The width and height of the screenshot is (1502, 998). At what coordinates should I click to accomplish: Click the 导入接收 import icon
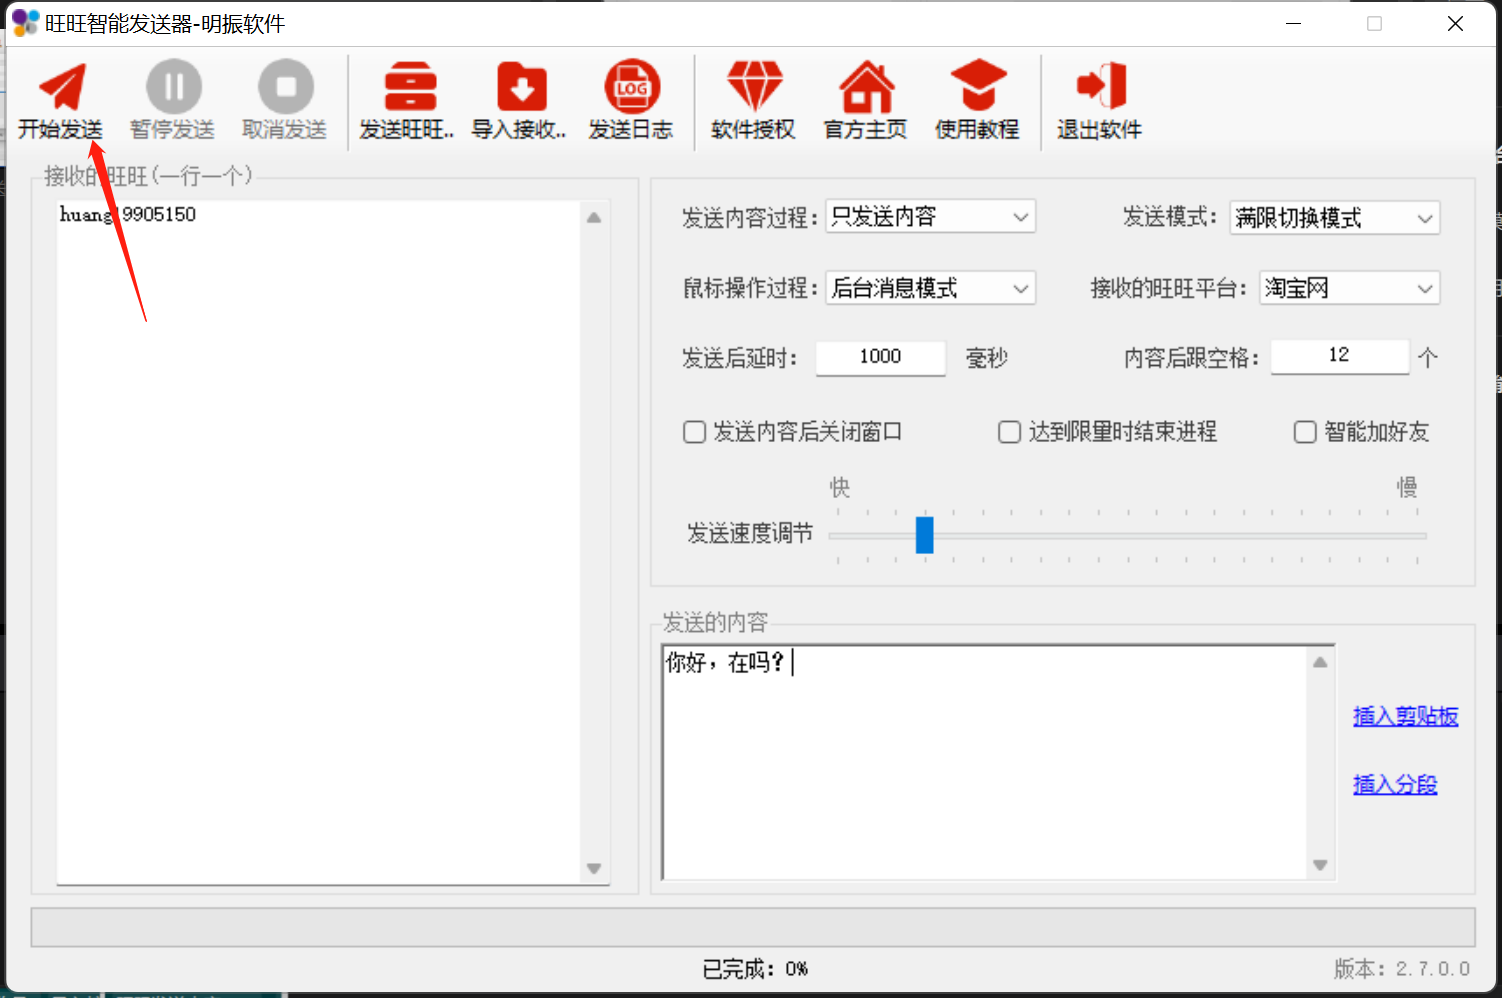click(x=521, y=87)
